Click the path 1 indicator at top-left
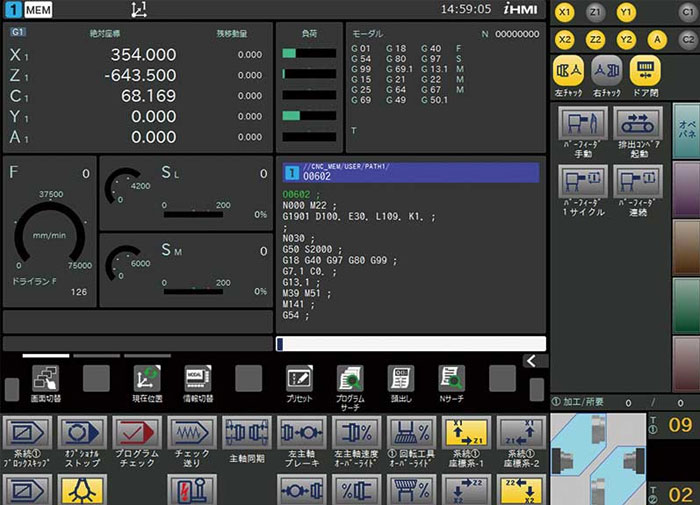Image resolution: width=700 pixels, height=505 pixels. pos(13,10)
